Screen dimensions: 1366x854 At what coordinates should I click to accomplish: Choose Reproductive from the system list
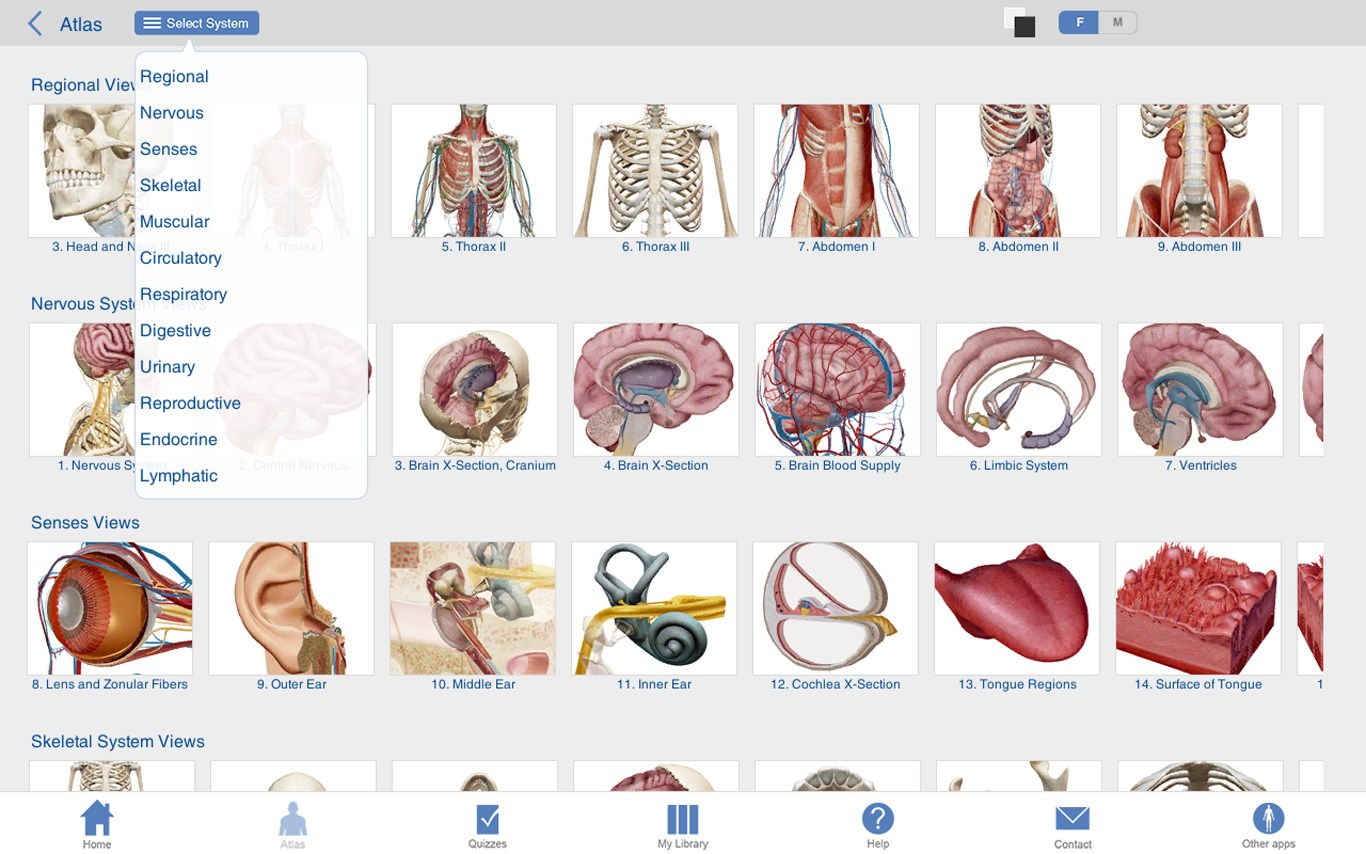(191, 403)
